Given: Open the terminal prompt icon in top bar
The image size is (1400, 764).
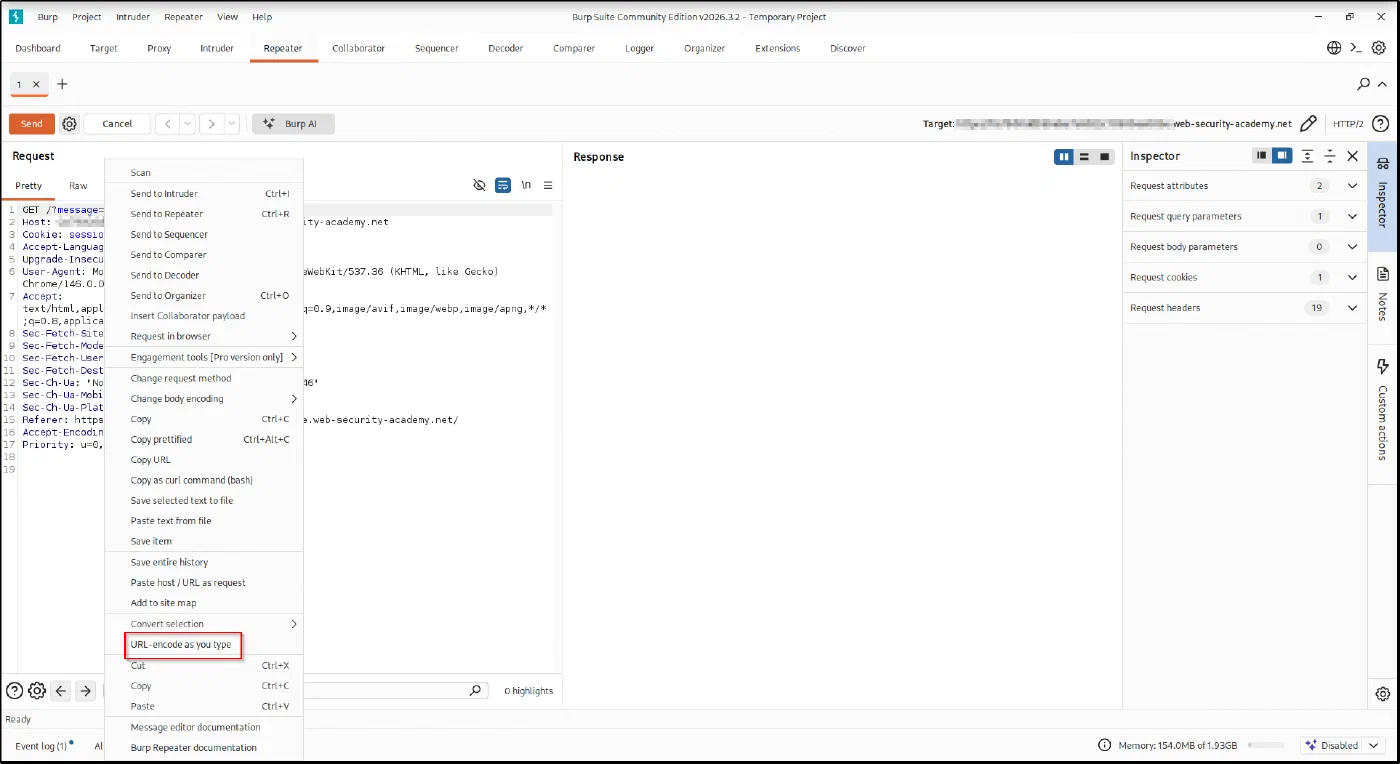Looking at the screenshot, I should coord(1356,48).
